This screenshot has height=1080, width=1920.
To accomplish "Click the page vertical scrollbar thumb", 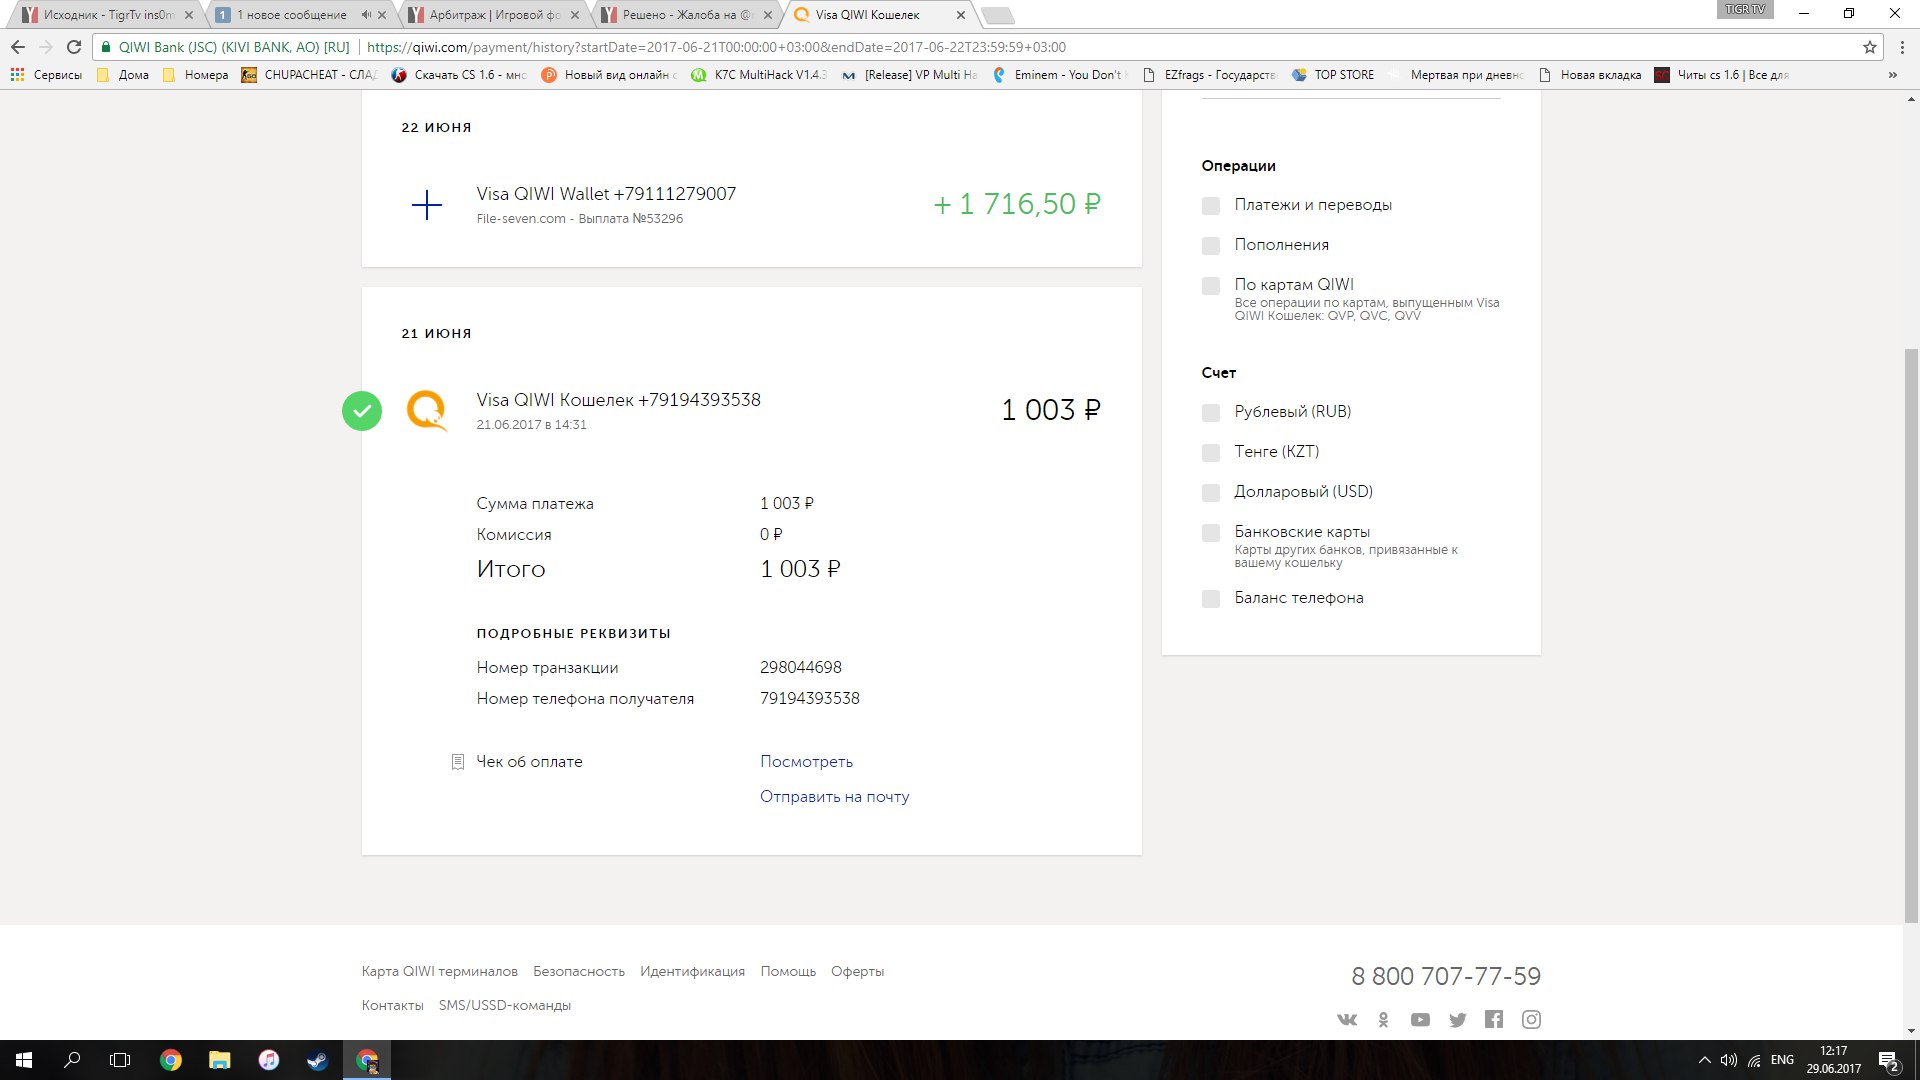I will coord(1912,635).
